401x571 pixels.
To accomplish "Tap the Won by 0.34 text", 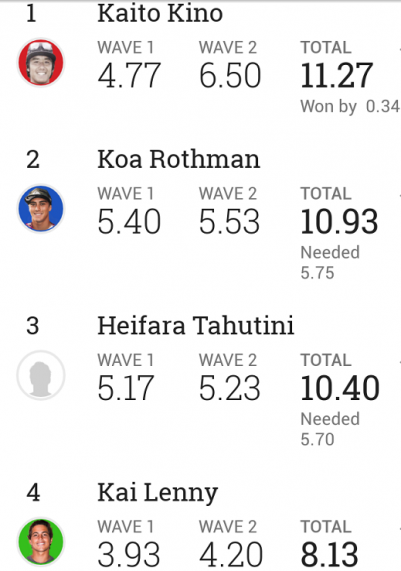I will point(350,107).
